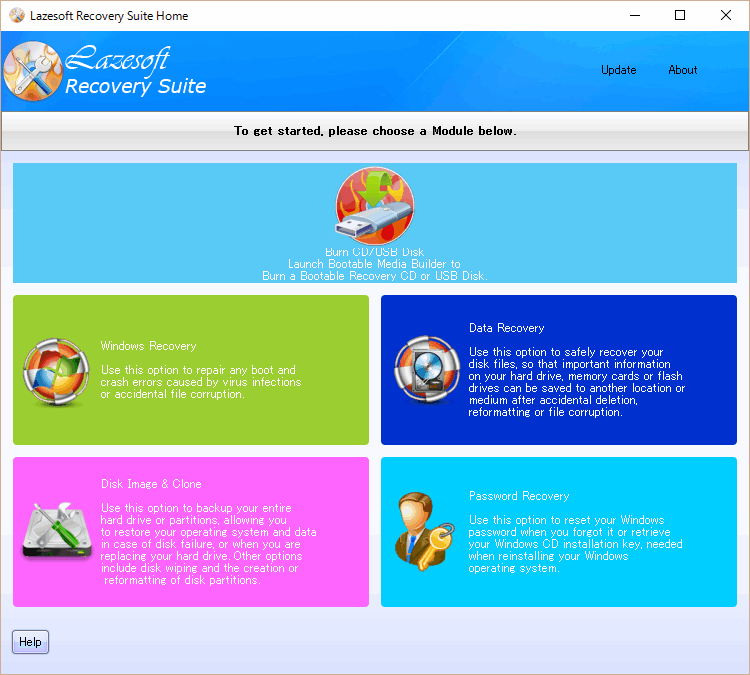Click the Lazesoft Recovery Suite logo in header
This screenshot has height=675, width=750.
pyautogui.click(x=105, y=71)
